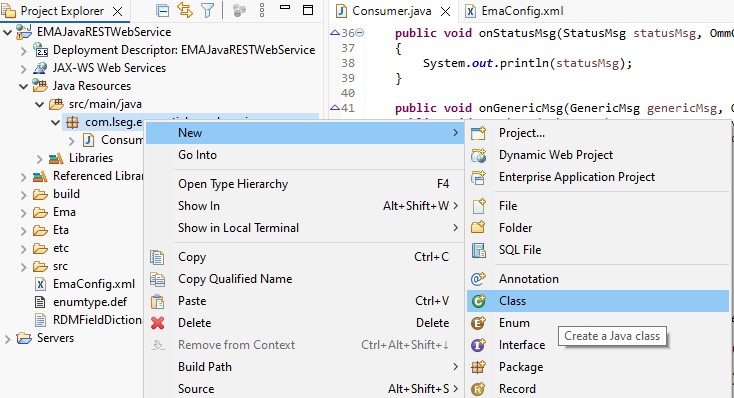734x398 pixels.
Task: Click Collapse All icon in Project Explorer toolbar
Action: point(162,10)
